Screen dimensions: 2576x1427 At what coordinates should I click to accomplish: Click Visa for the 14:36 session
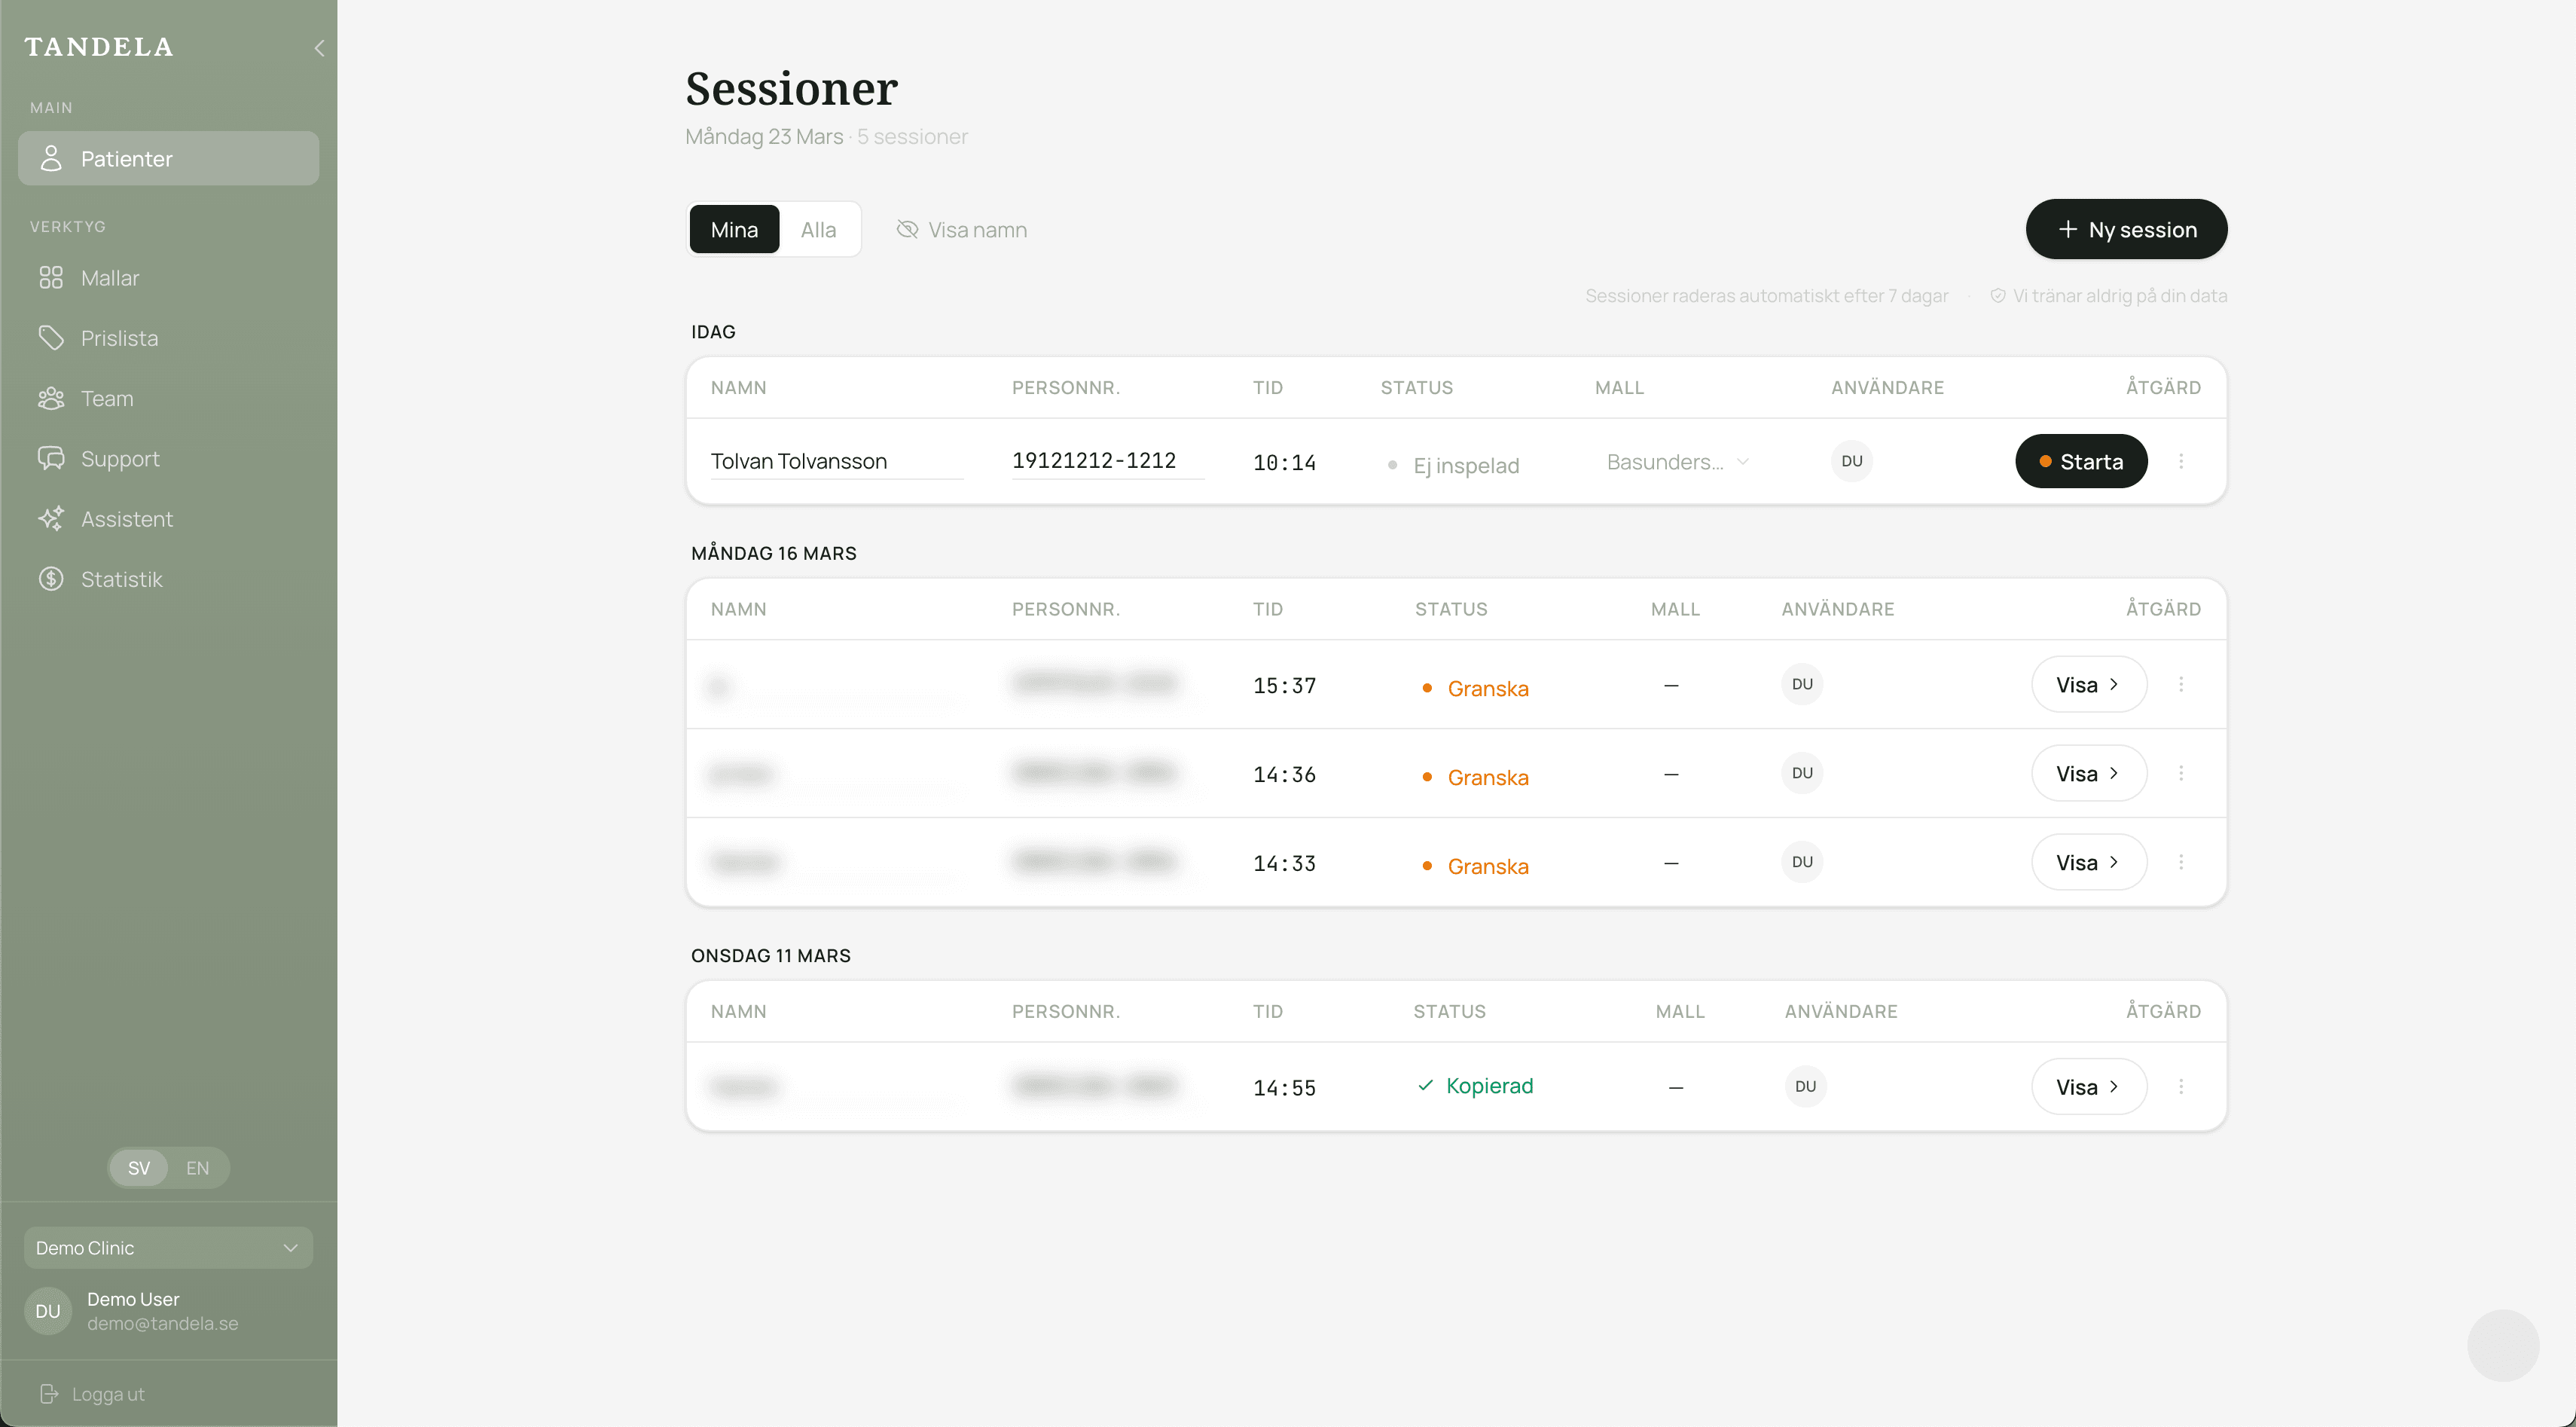pos(2089,773)
